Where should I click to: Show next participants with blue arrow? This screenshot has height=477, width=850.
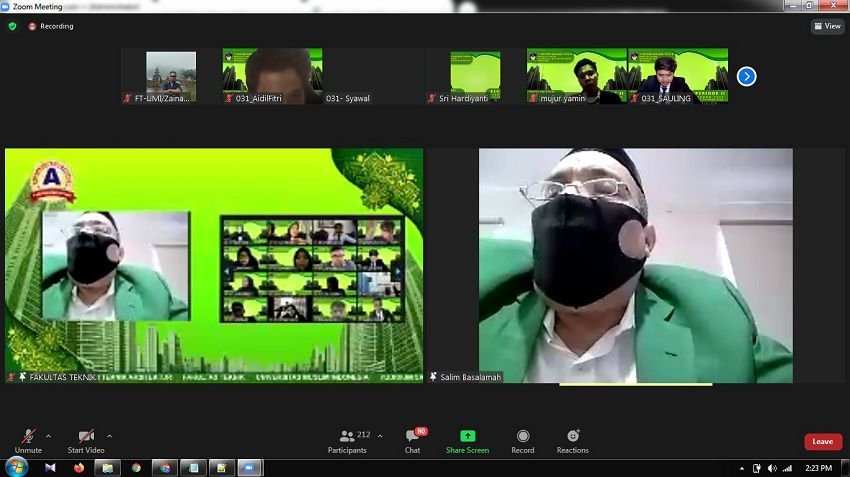coord(746,76)
